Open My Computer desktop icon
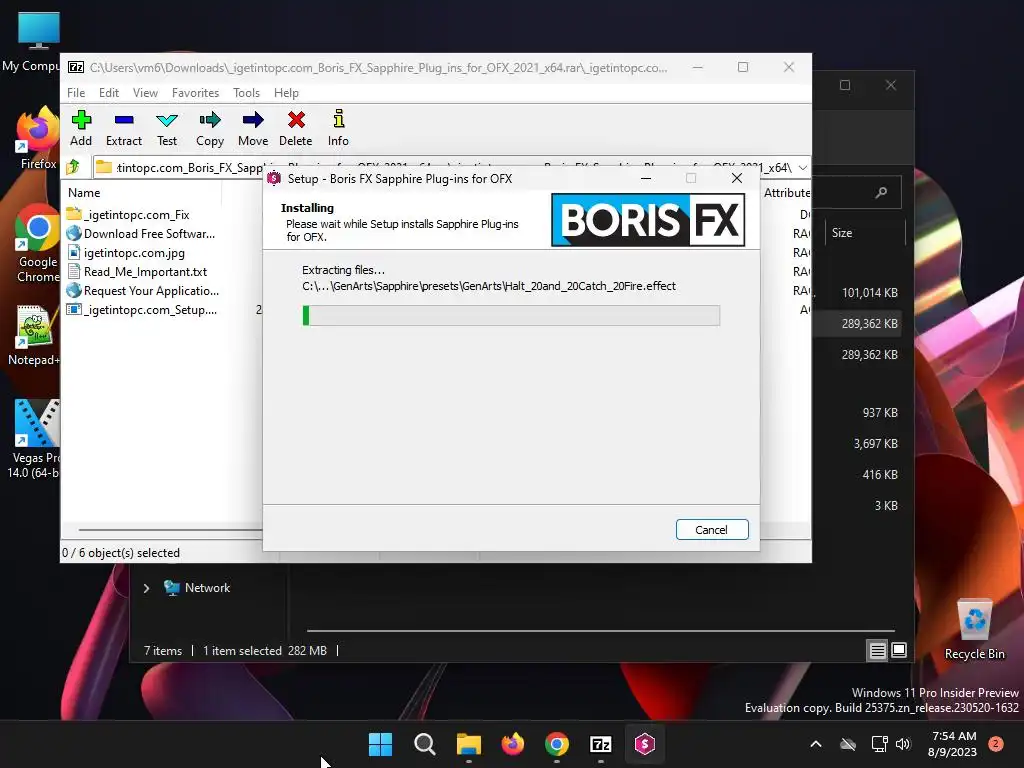This screenshot has height=768, width=1024. (31, 42)
